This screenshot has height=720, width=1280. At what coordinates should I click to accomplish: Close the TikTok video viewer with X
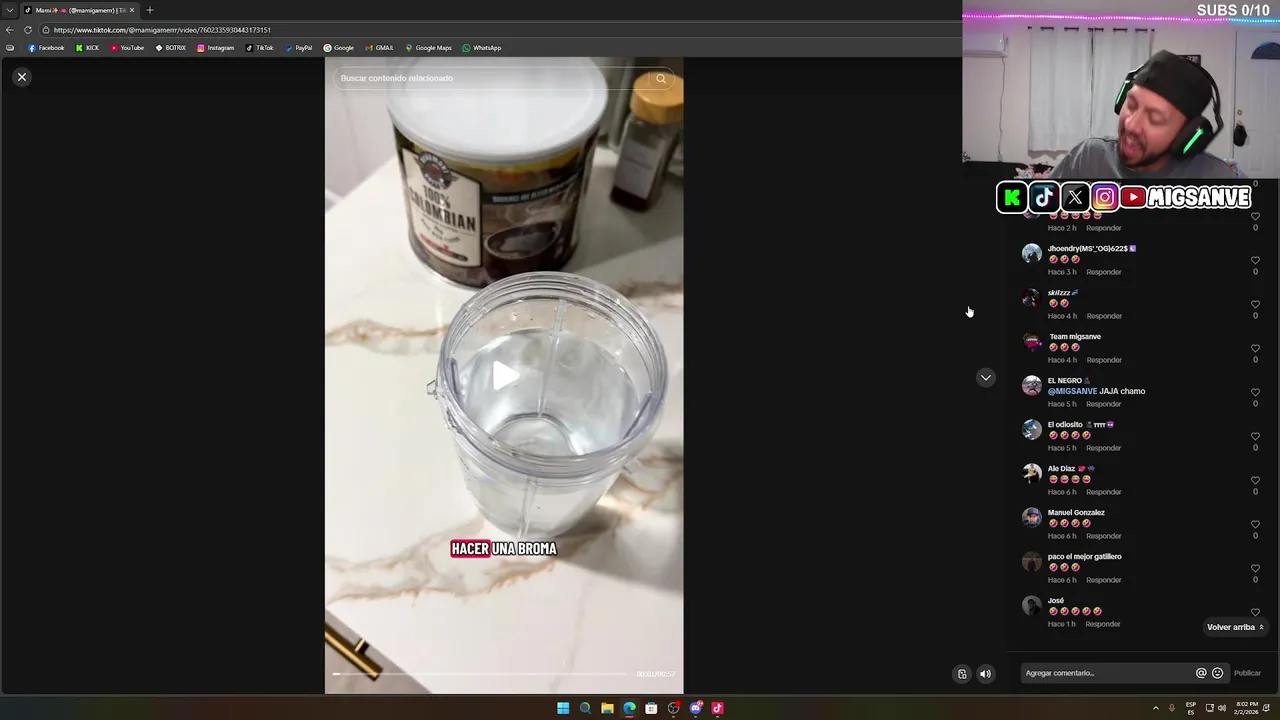(22, 77)
